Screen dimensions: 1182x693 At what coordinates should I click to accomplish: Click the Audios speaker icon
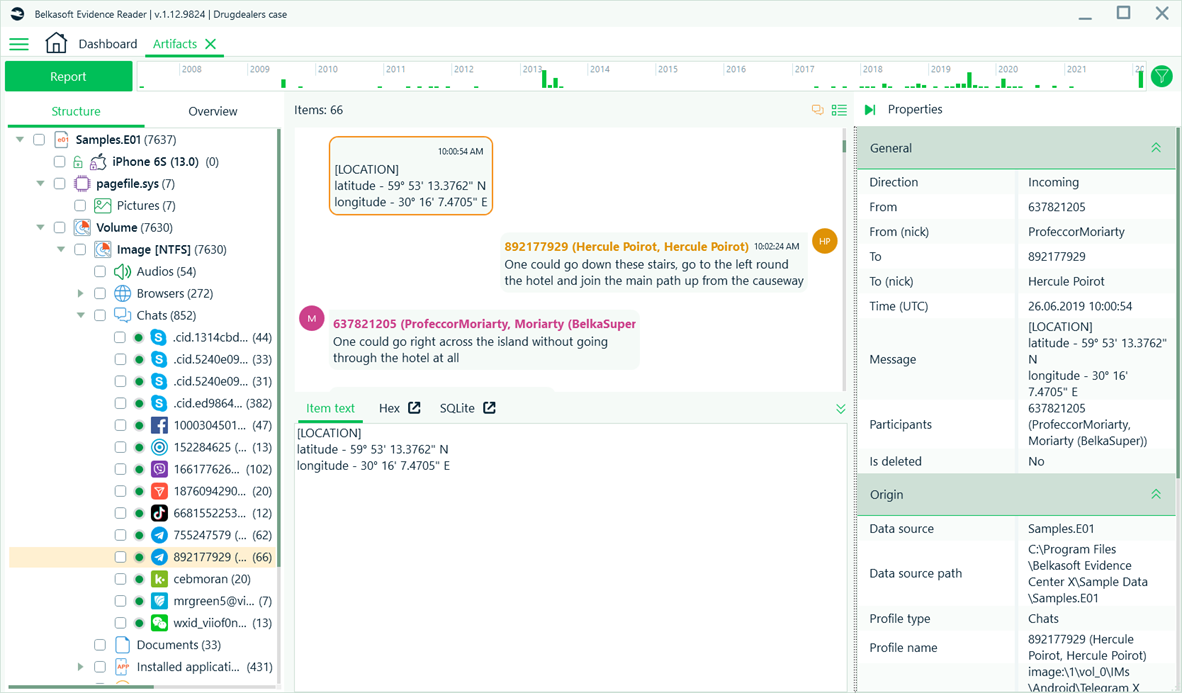[x=122, y=271]
